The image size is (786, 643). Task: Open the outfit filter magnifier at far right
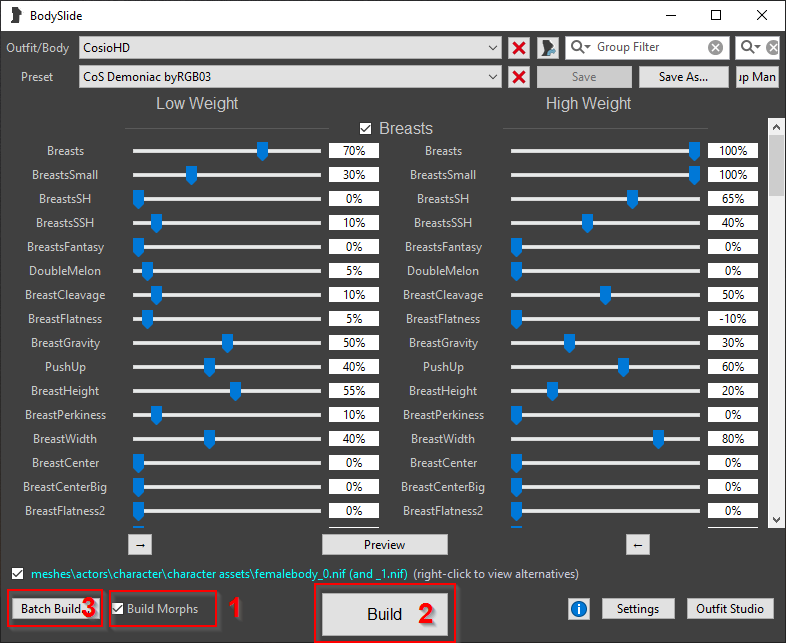tap(750, 47)
